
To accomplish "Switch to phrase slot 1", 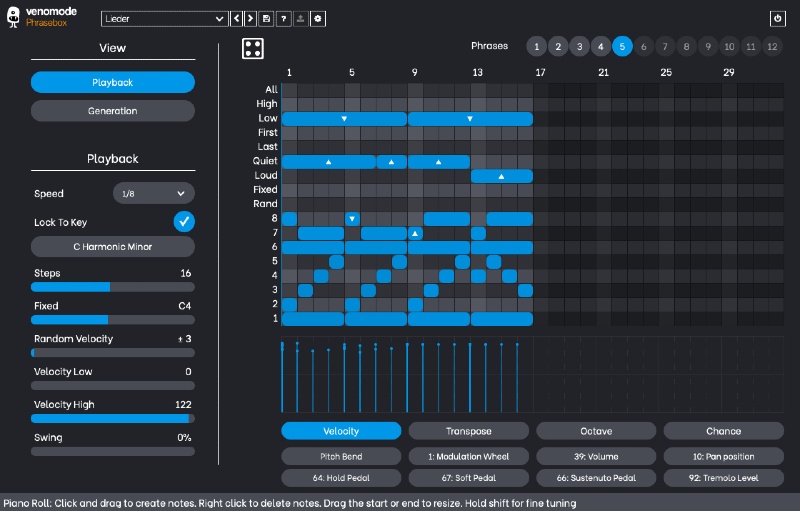I will pos(536,46).
